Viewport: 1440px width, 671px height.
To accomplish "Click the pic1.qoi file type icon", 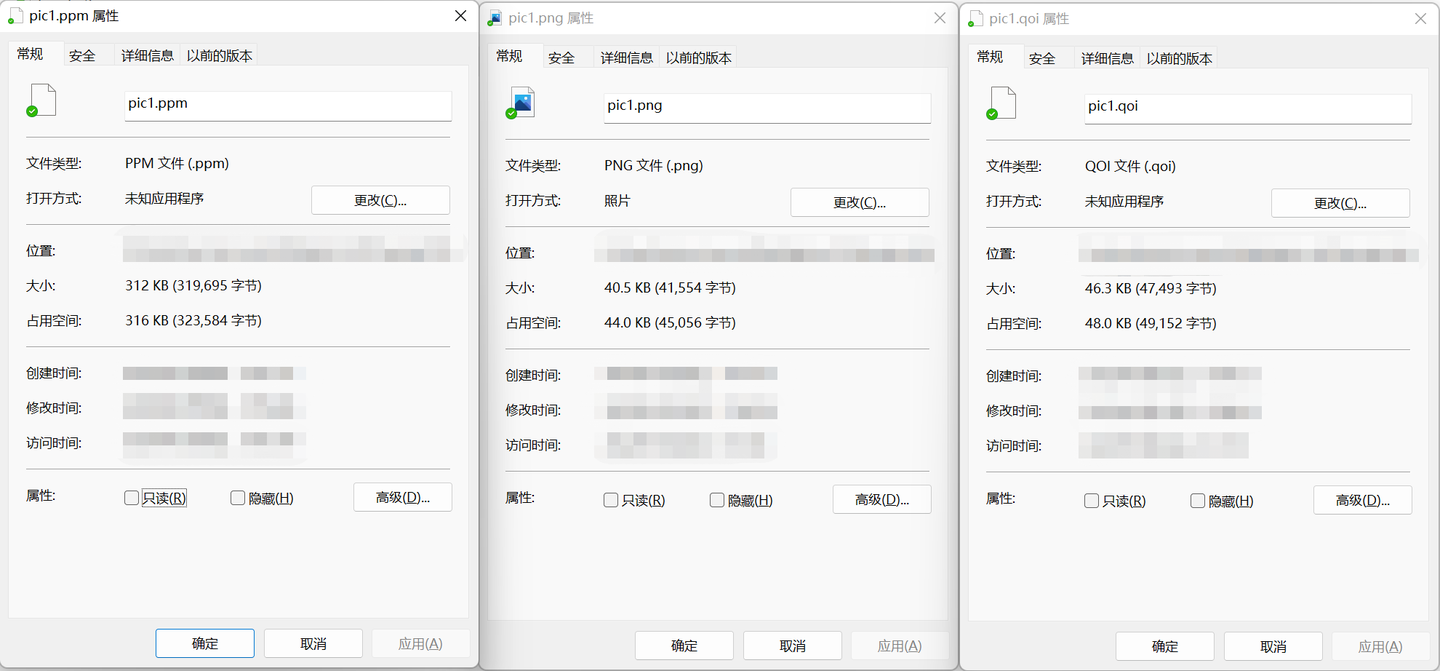I will point(1001,103).
